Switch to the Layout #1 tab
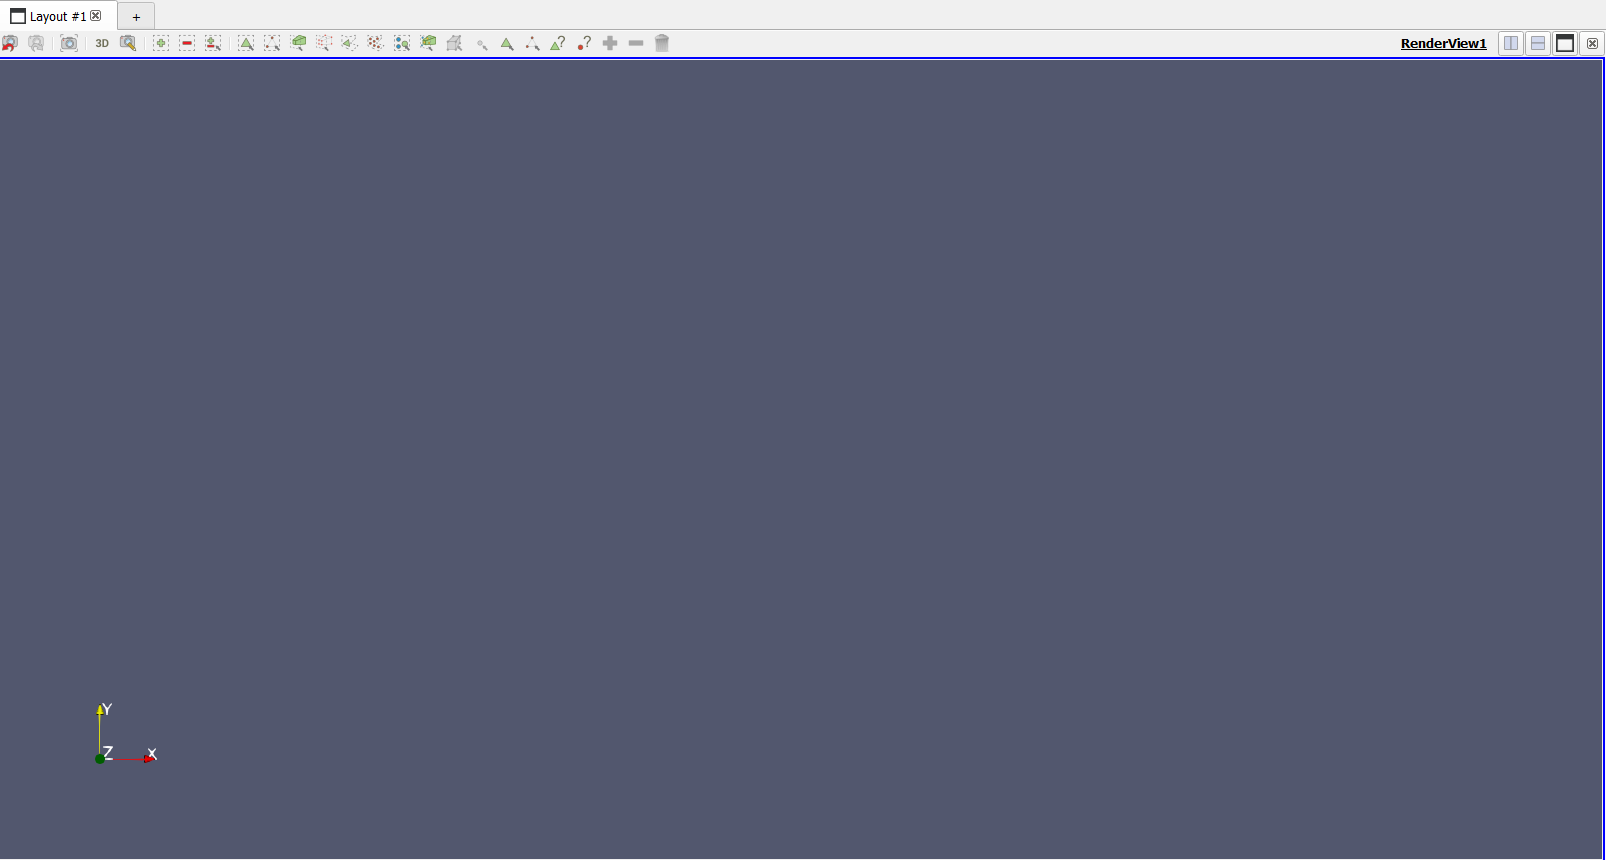 pyautogui.click(x=58, y=16)
